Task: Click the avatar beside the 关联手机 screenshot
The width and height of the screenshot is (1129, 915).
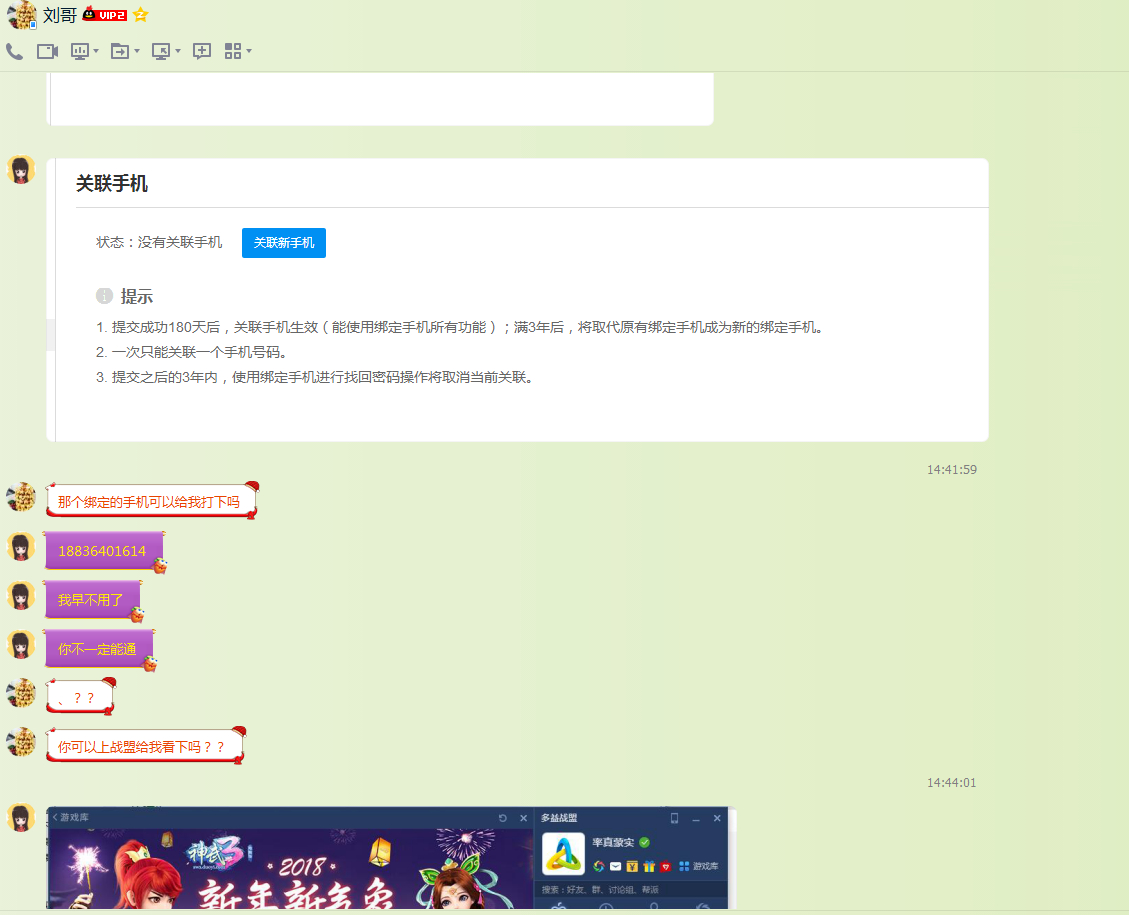Action: click(x=21, y=171)
